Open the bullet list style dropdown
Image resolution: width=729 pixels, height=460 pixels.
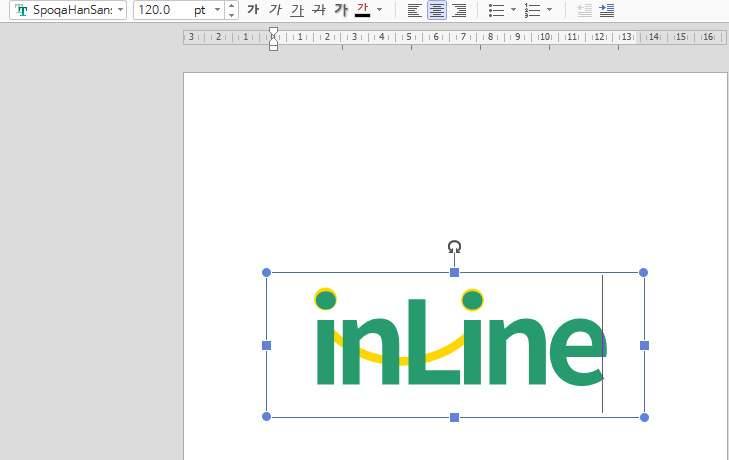pos(513,9)
